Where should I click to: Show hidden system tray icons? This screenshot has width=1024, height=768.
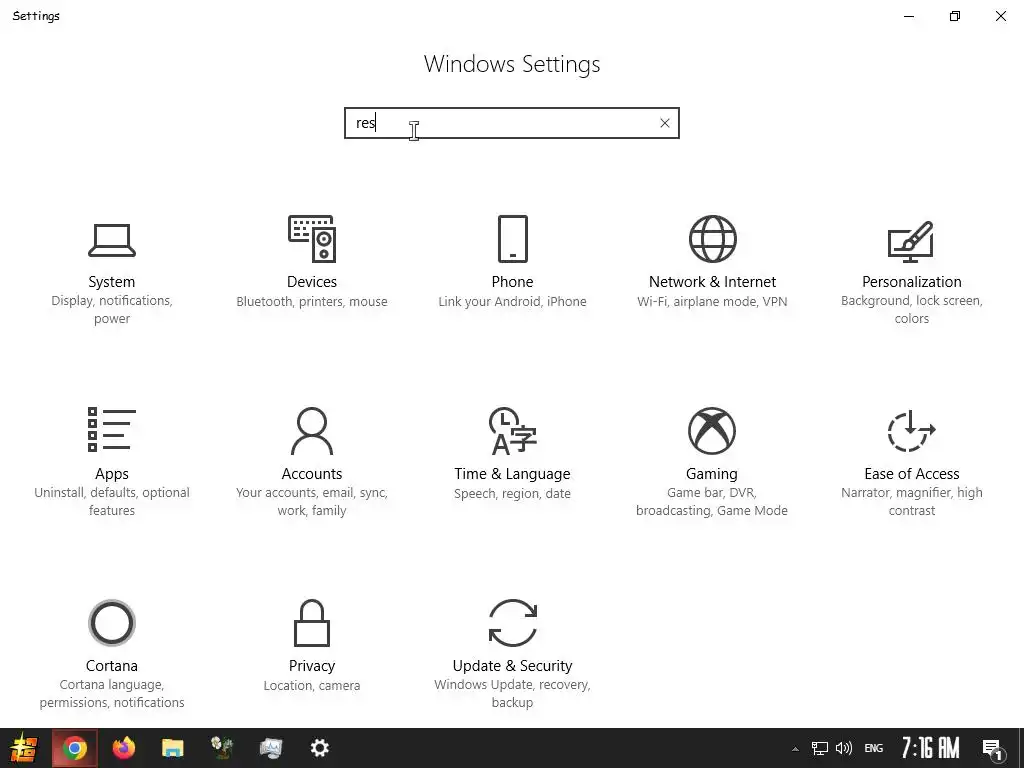click(795, 749)
